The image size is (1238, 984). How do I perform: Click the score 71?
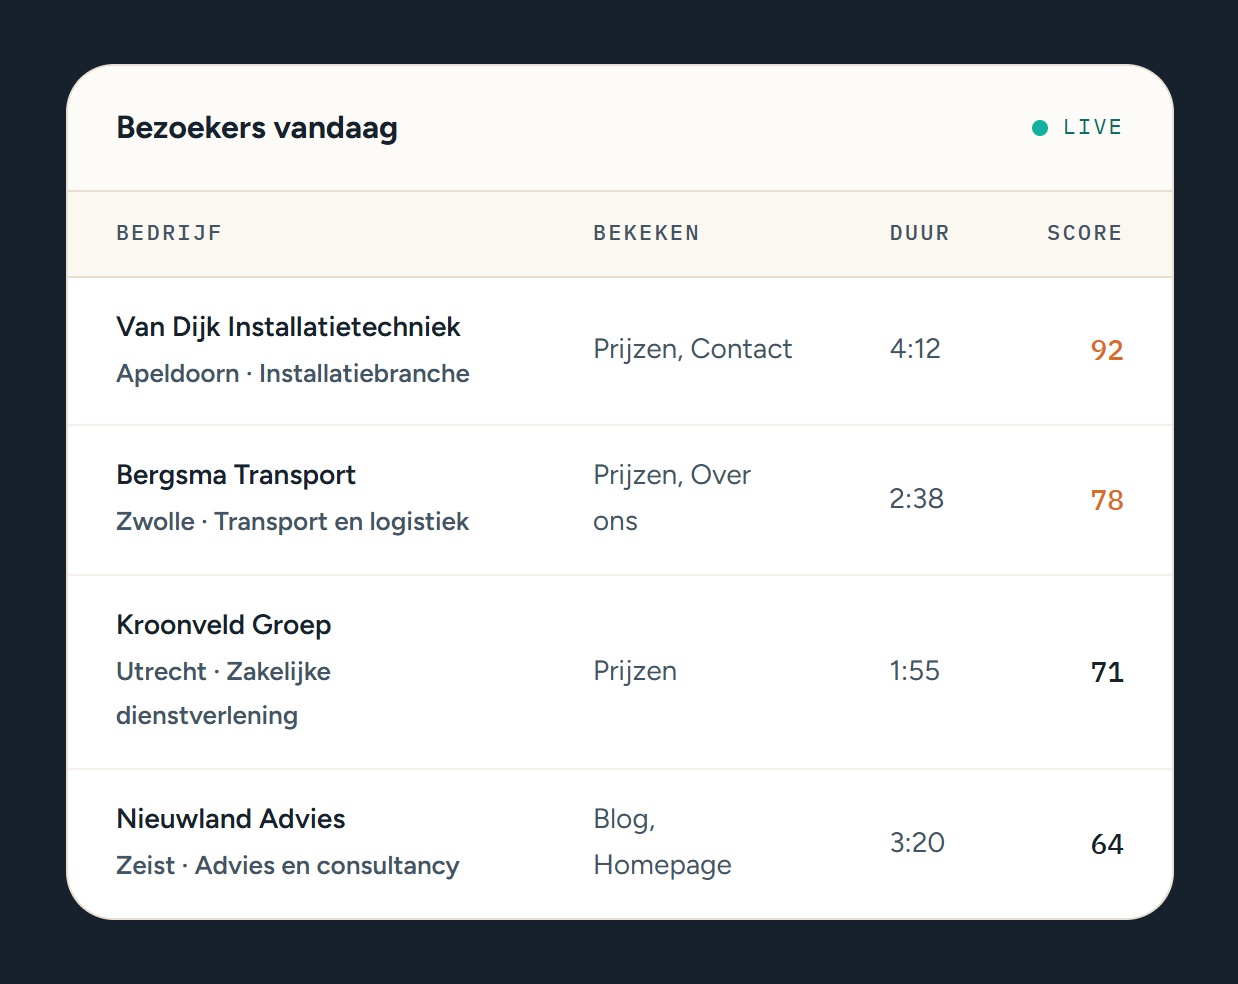point(1107,672)
